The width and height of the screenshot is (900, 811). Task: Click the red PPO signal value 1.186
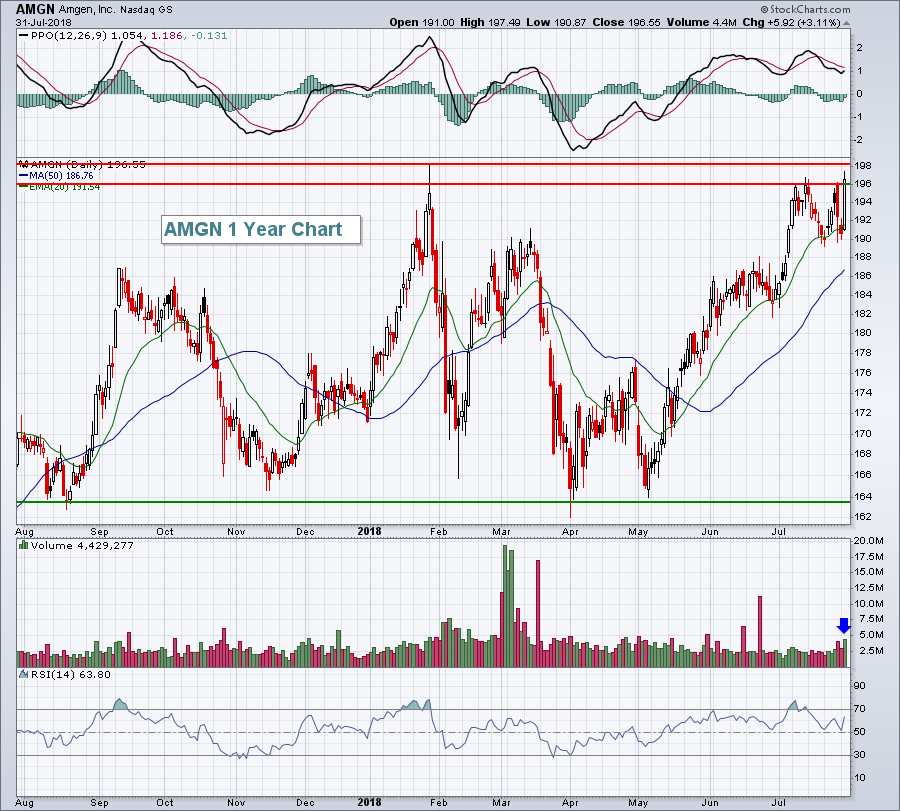[167, 36]
